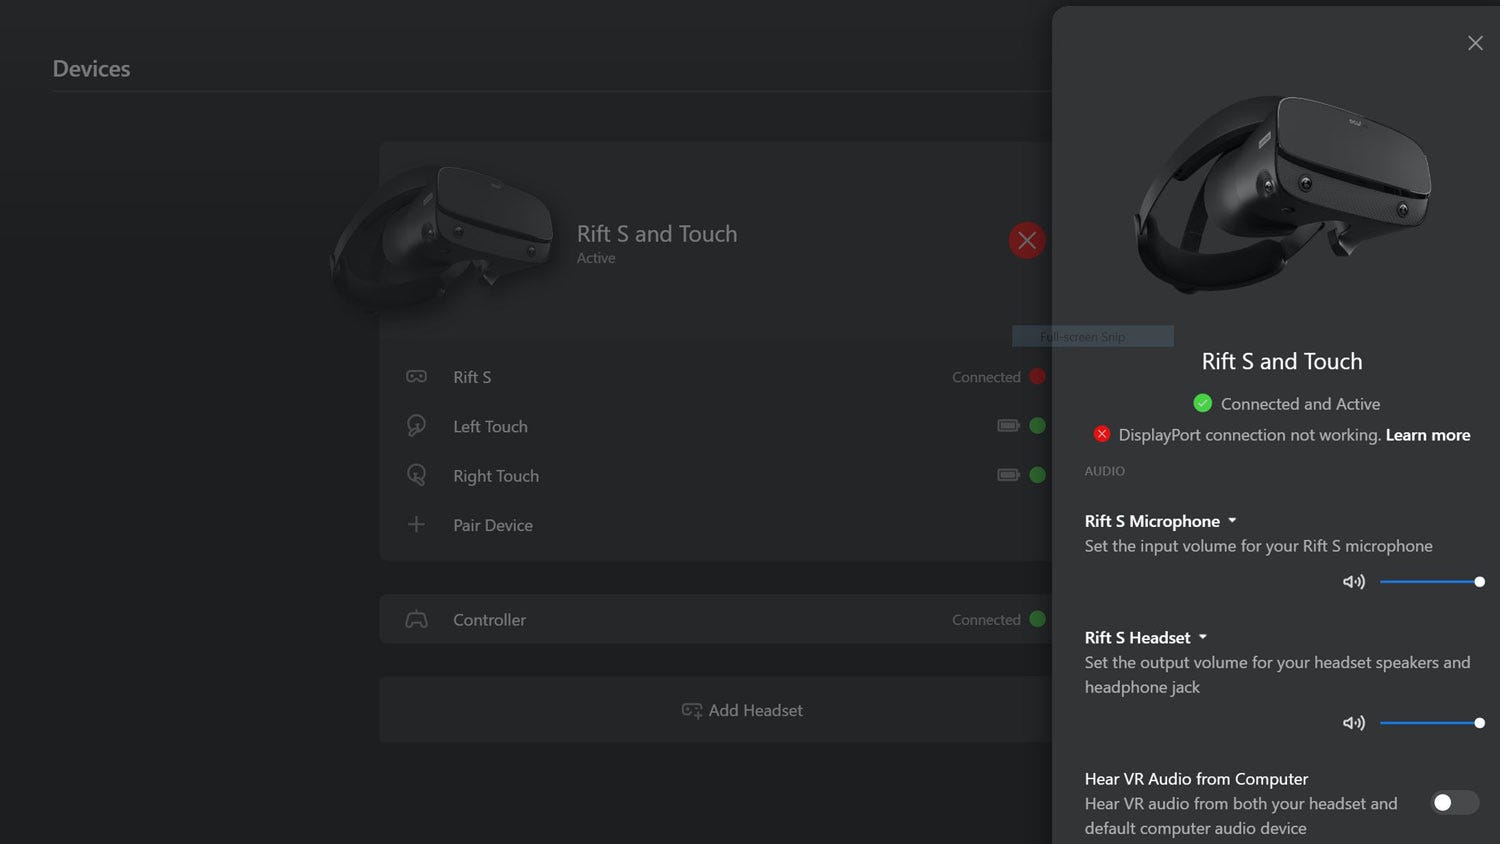Viewport: 1500px width, 844px height.
Task: Click the Left Touch controller icon
Action: 416,426
